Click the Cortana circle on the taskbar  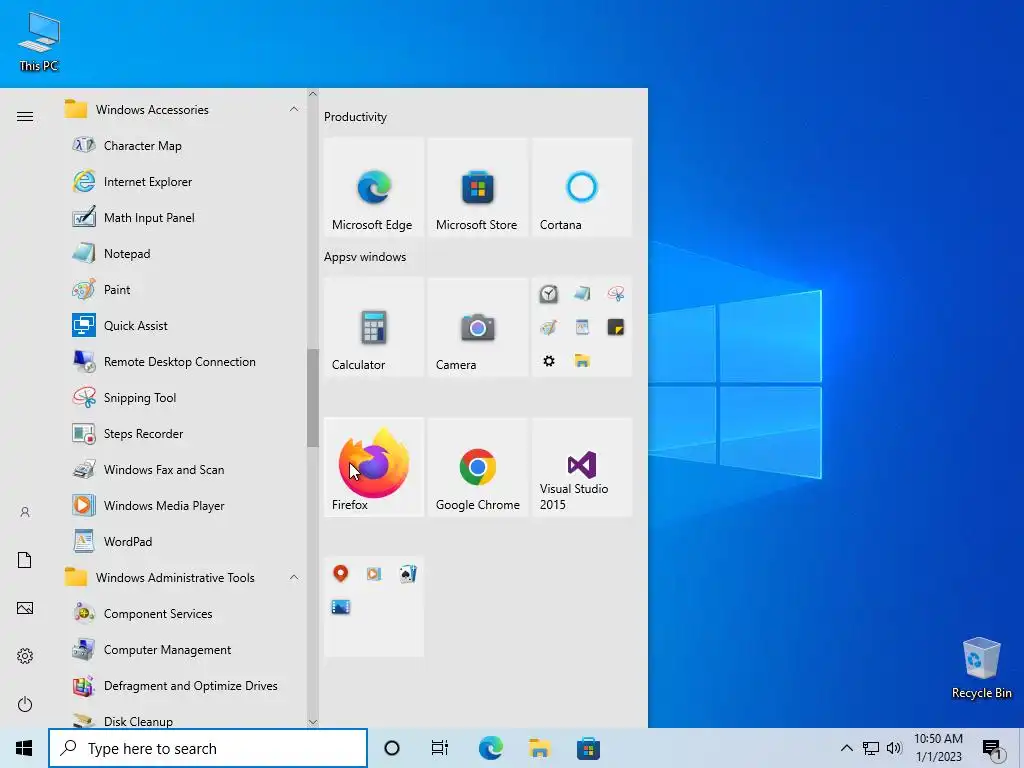(392, 748)
